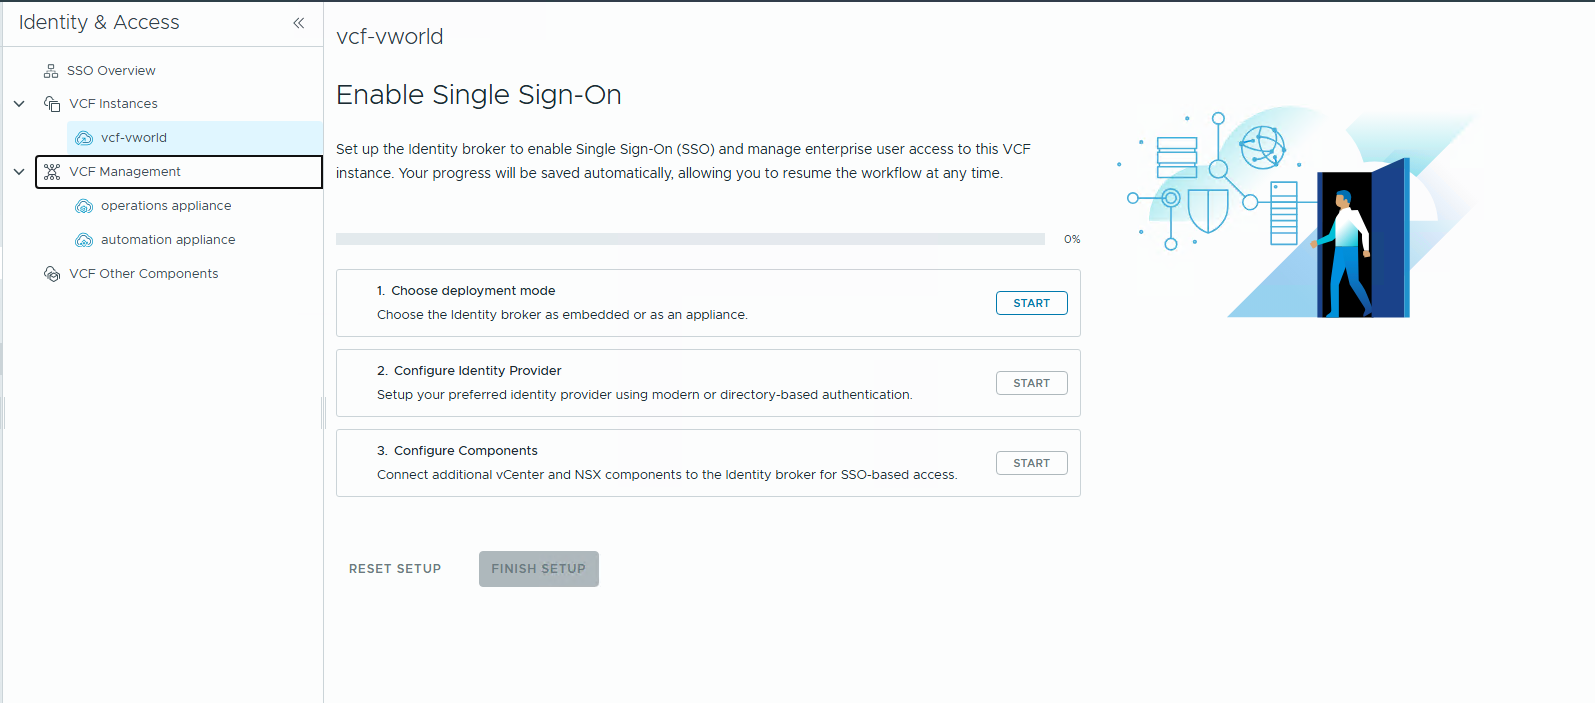Viewport: 1595px width, 703px height.
Task: Click the VCF Instances icon
Action: pos(52,104)
